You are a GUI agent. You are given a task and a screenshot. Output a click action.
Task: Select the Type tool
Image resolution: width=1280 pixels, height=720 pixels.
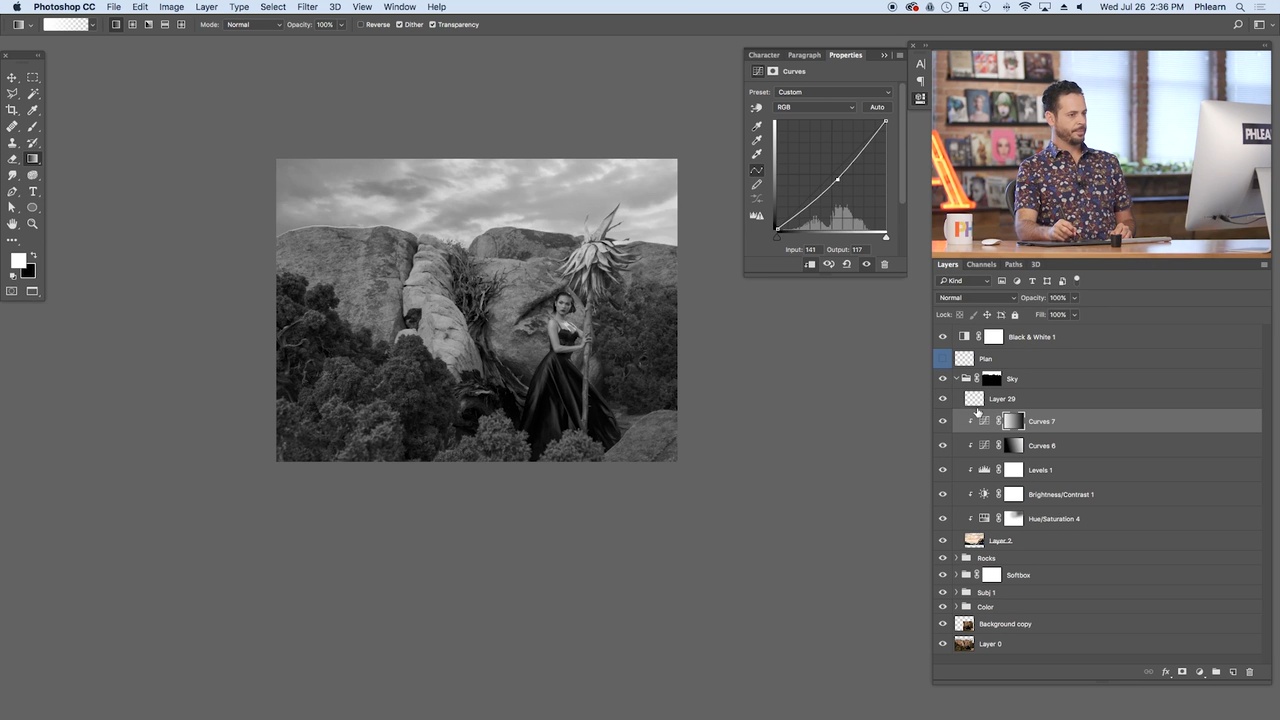(33, 191)
